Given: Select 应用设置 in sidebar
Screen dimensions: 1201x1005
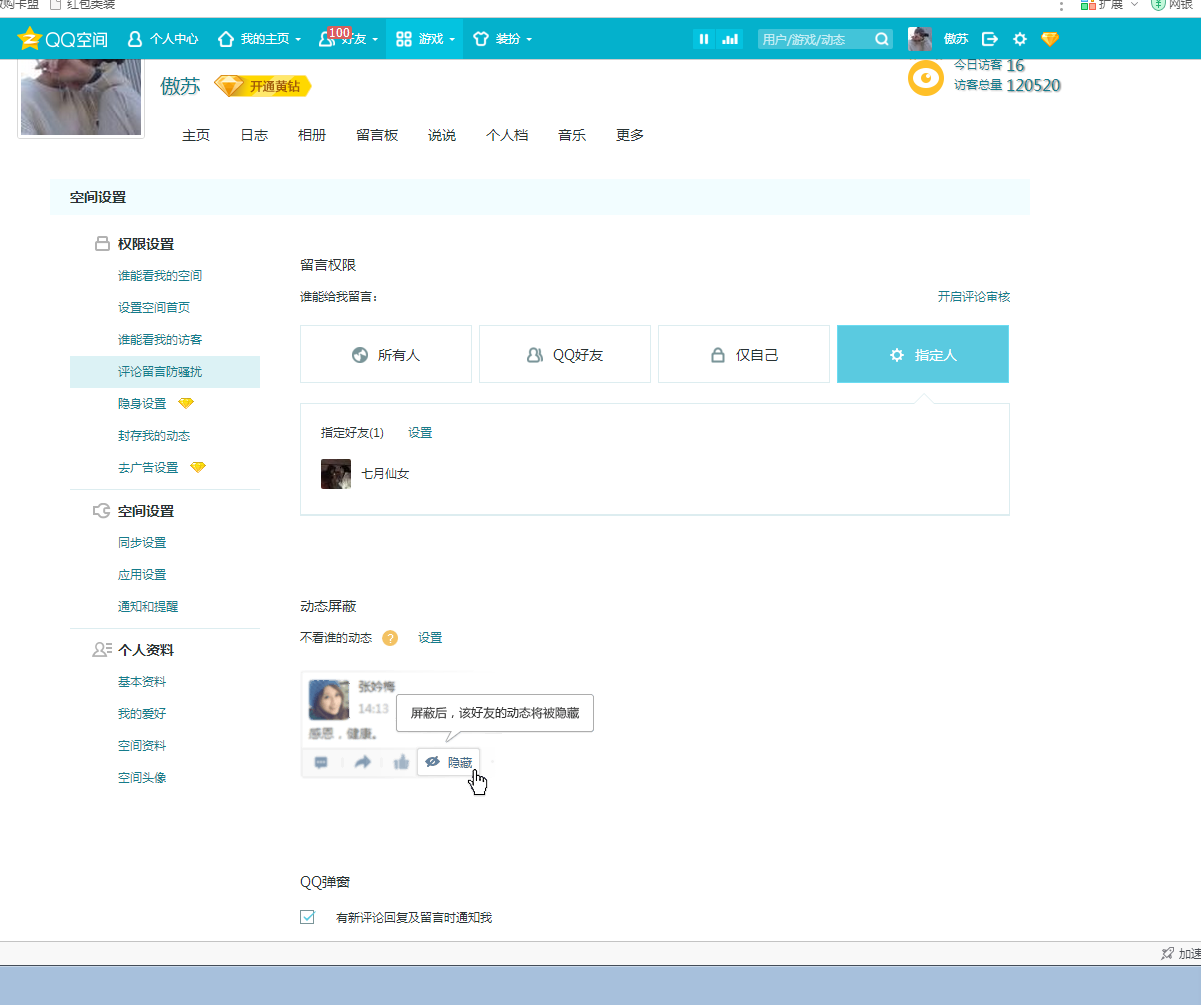Looking at the screenshot, I should coord(142,574).
